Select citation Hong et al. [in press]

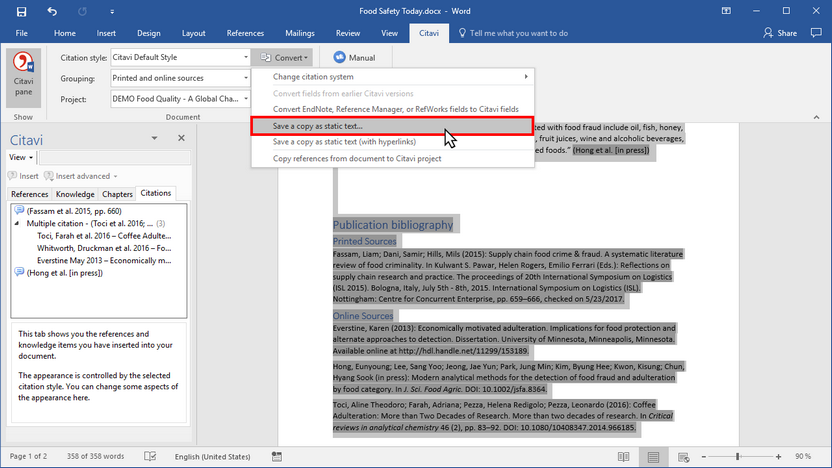(65, 273)
